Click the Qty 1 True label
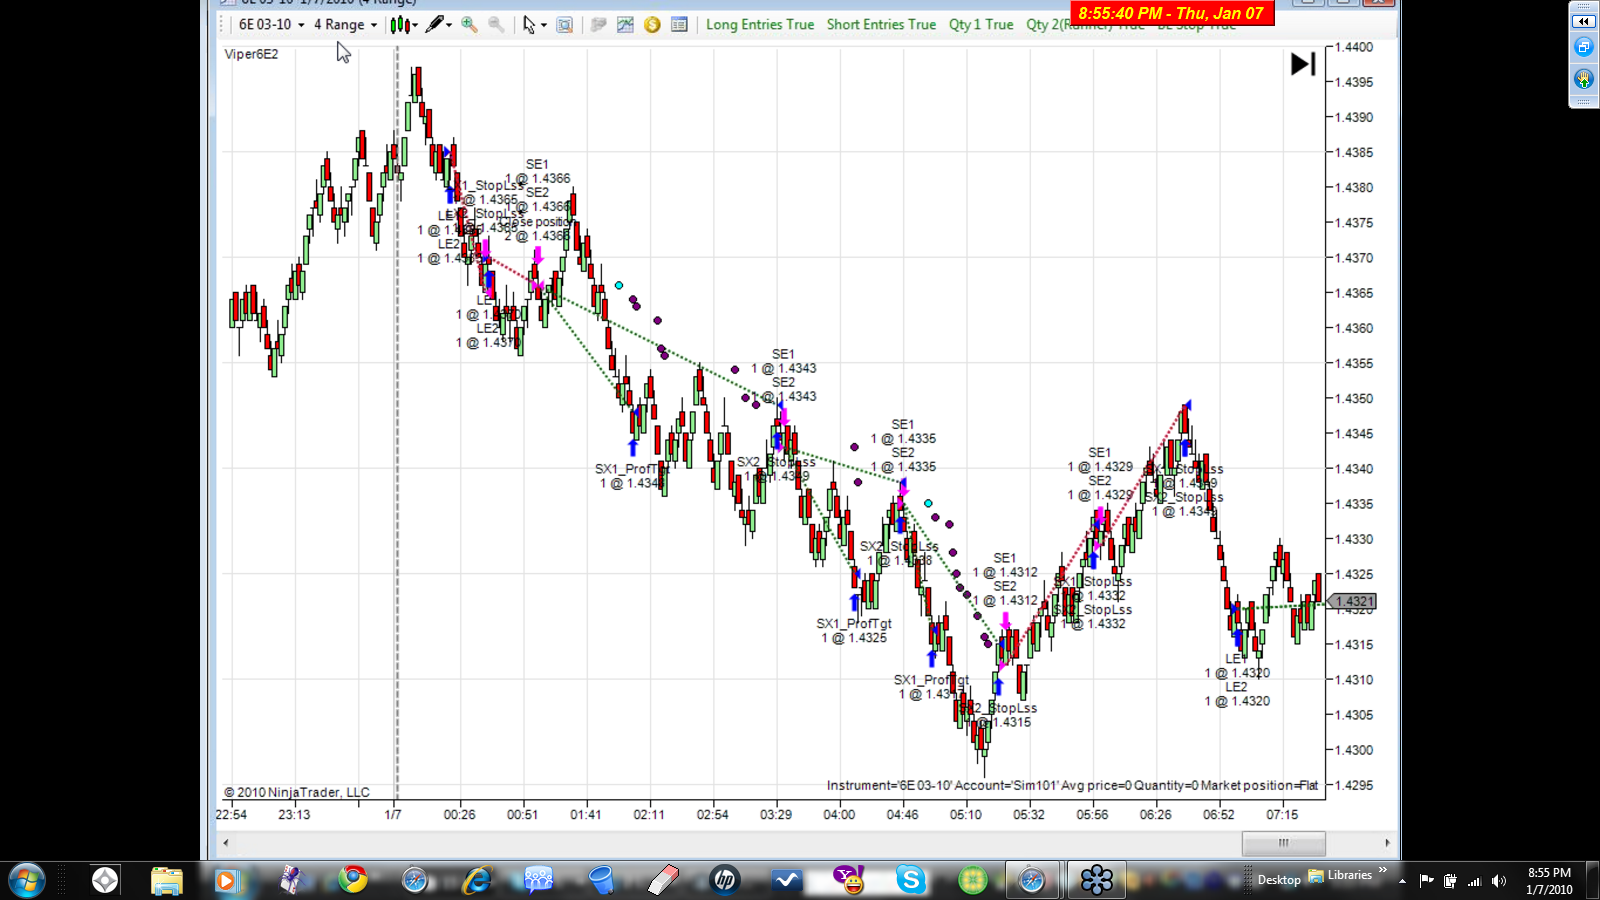 (981, 25)
